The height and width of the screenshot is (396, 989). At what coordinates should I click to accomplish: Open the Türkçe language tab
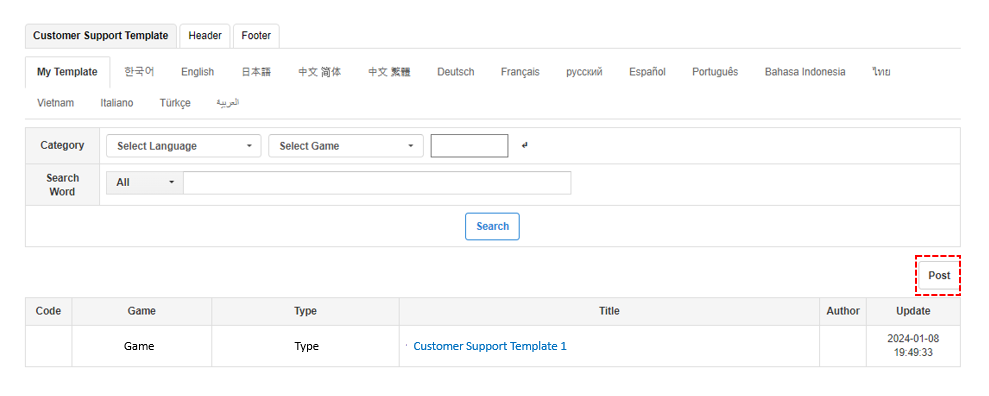click(175, 103)
